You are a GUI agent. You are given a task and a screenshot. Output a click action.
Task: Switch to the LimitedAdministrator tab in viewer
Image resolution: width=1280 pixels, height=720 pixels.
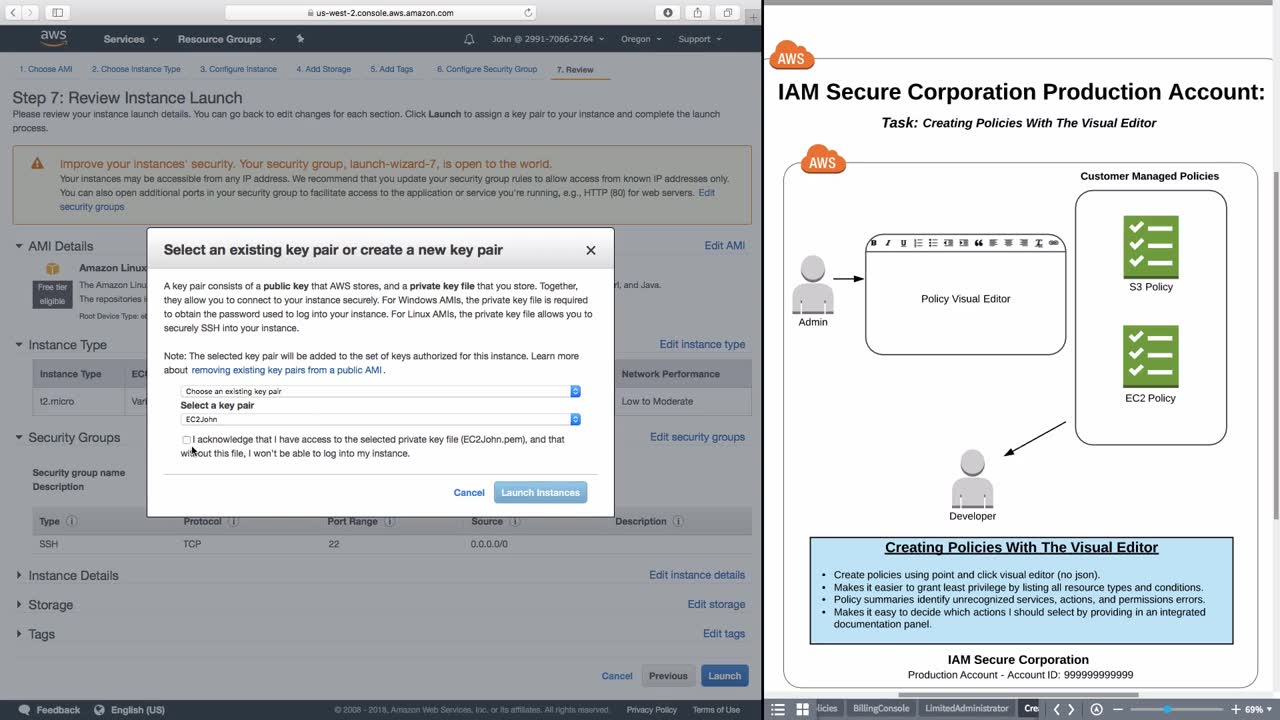point(967,709)
